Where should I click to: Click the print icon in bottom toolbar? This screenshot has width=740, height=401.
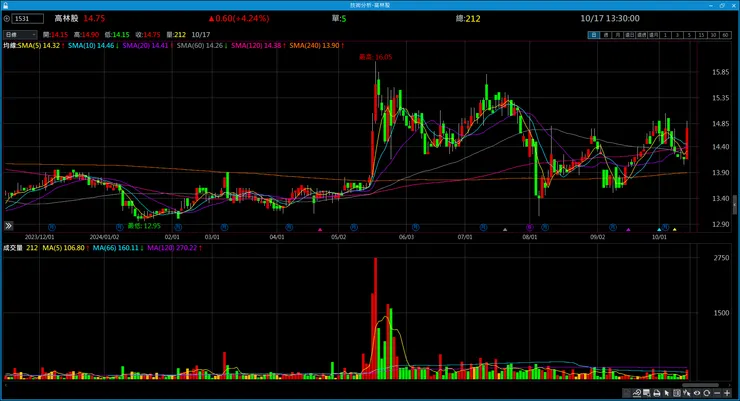click(x=657, y=393)
